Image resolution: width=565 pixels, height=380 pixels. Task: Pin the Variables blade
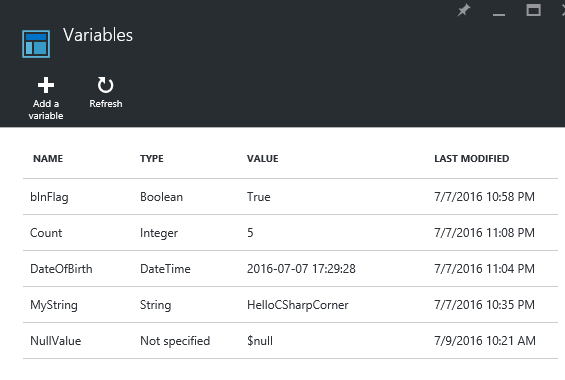(464, 10)
